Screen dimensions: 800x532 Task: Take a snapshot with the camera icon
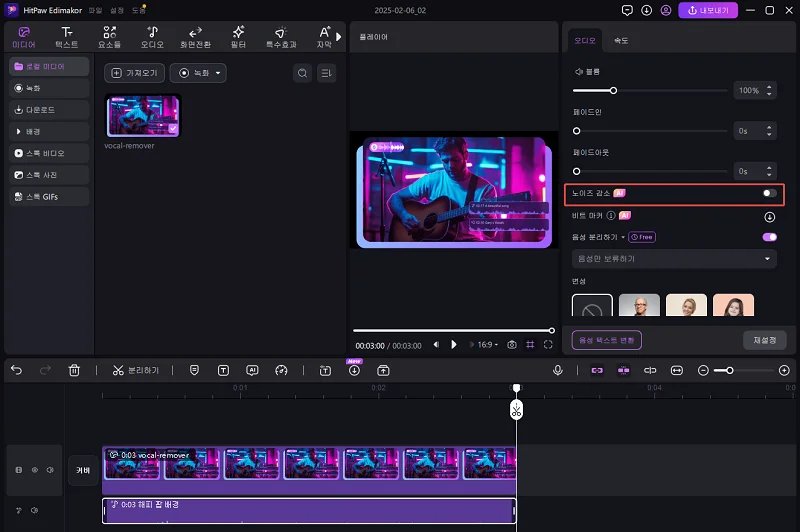pos(512,345)
